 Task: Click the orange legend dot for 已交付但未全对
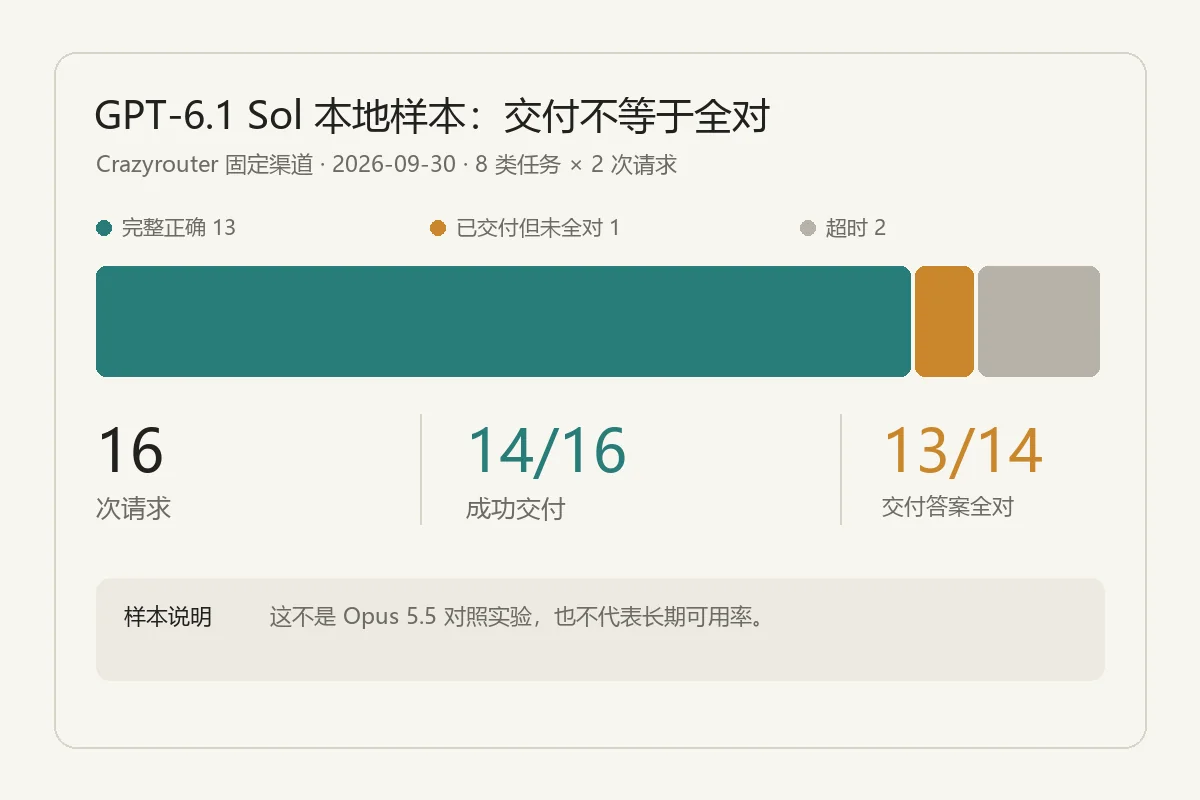pyautogui.click(x=438, y=228)
